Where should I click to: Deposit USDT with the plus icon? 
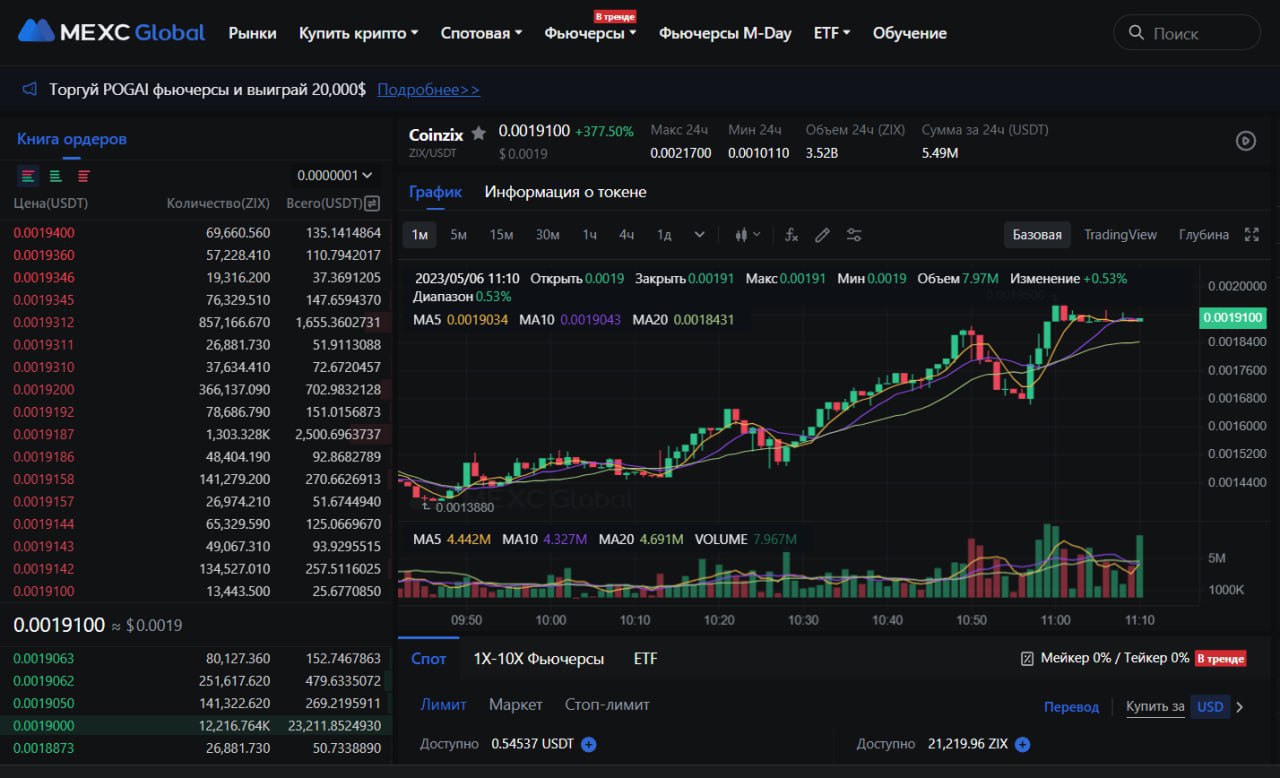[589, 744]
